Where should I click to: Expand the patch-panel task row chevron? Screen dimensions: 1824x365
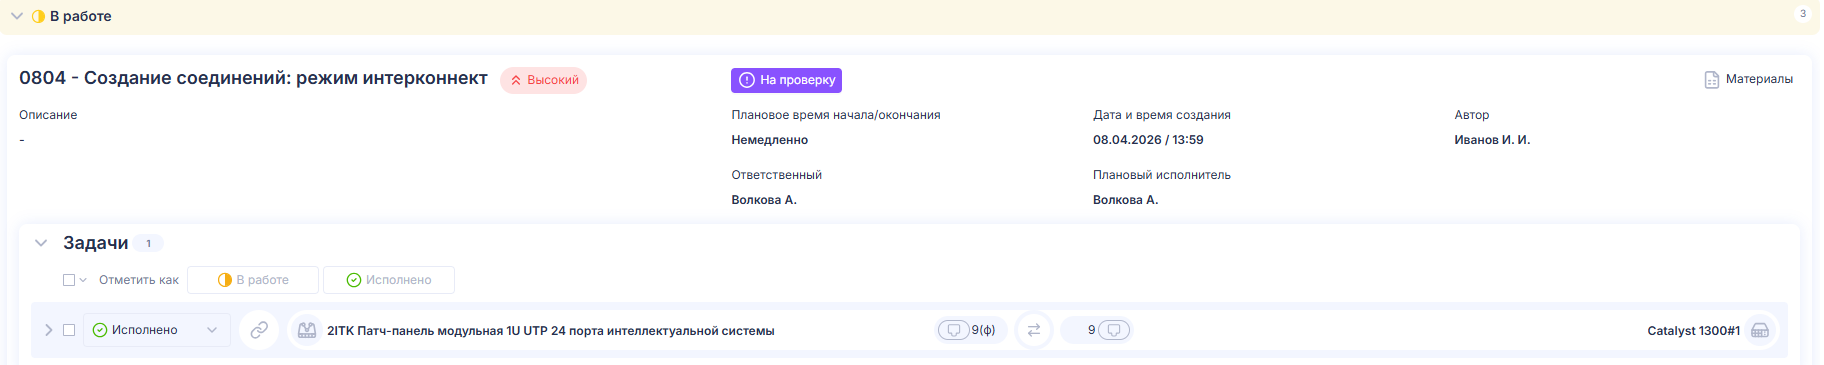coord(48,330)
